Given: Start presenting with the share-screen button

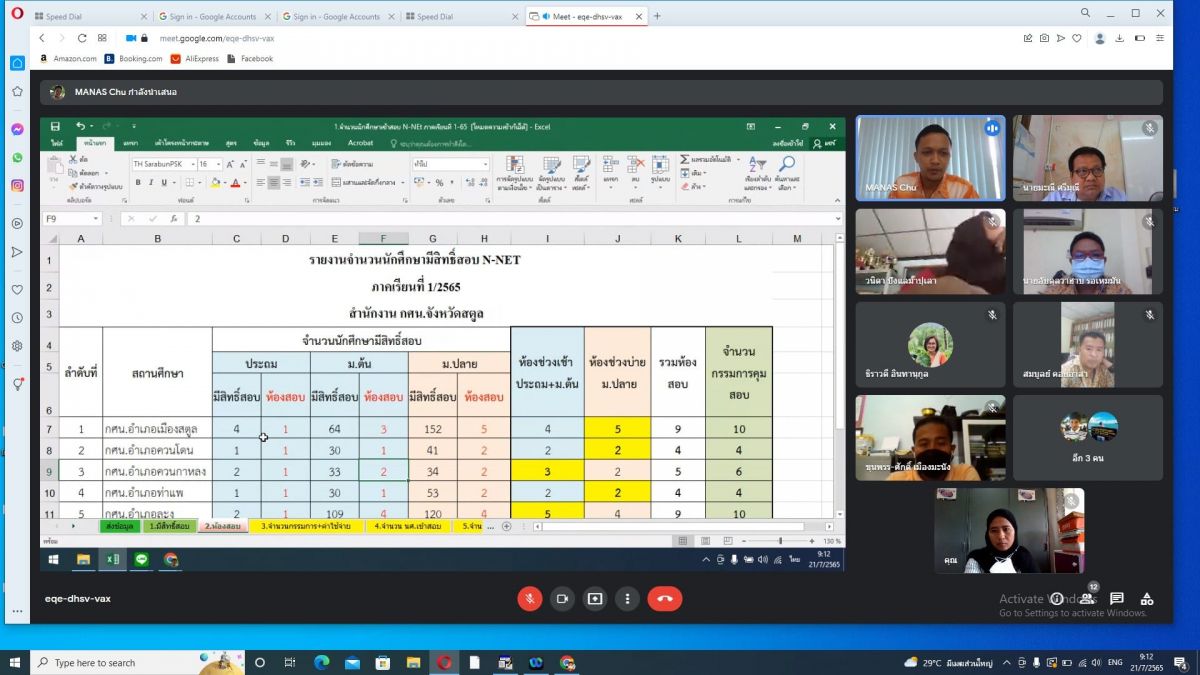Looking at the screenshot, I should click(595, 598).
